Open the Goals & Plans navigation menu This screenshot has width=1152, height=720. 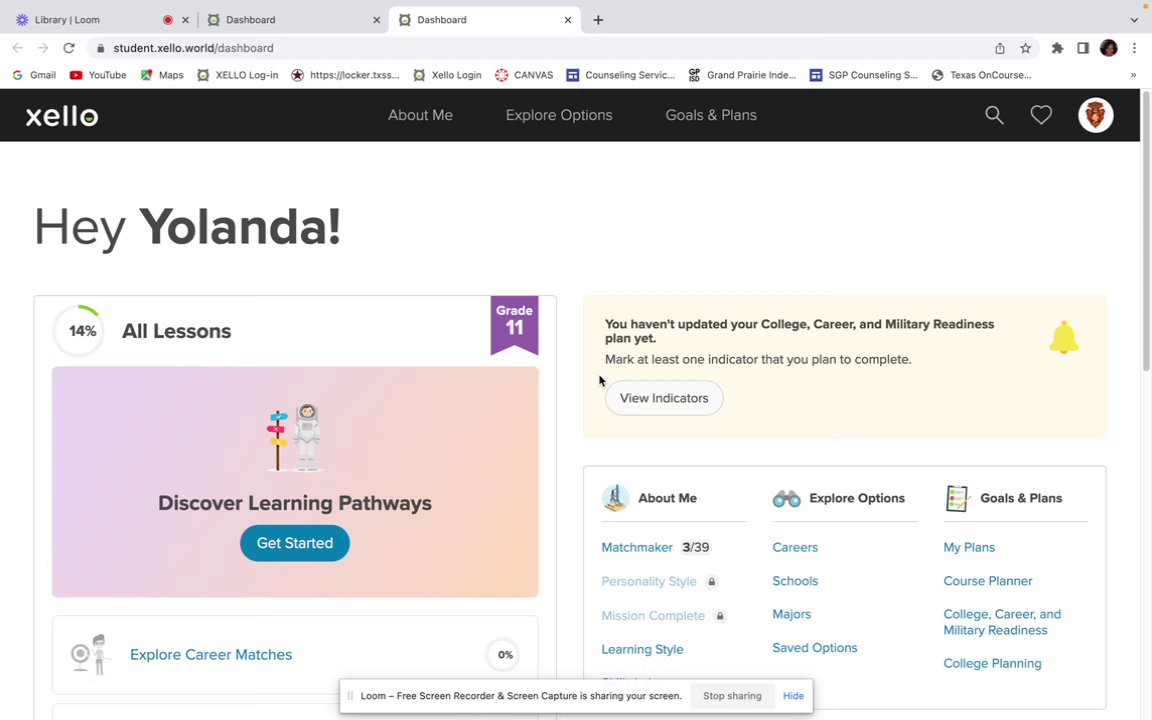point(710,115)
